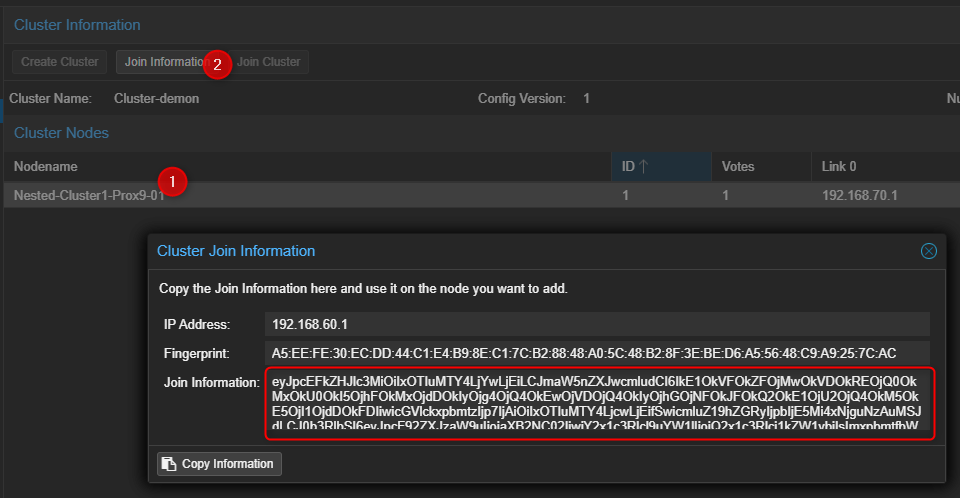The image size is (960, 498).
Task: Click the Create Cluster button
Action: coord(59,62)
